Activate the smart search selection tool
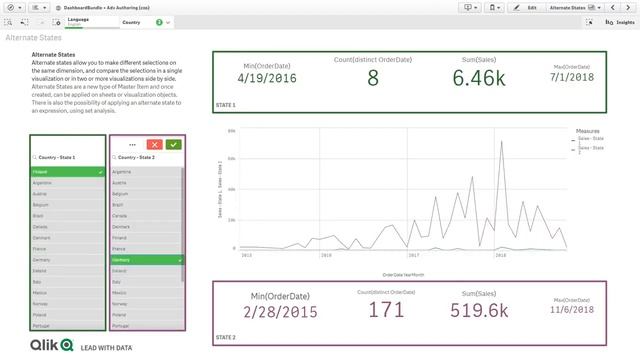 [x=8, y=22]
